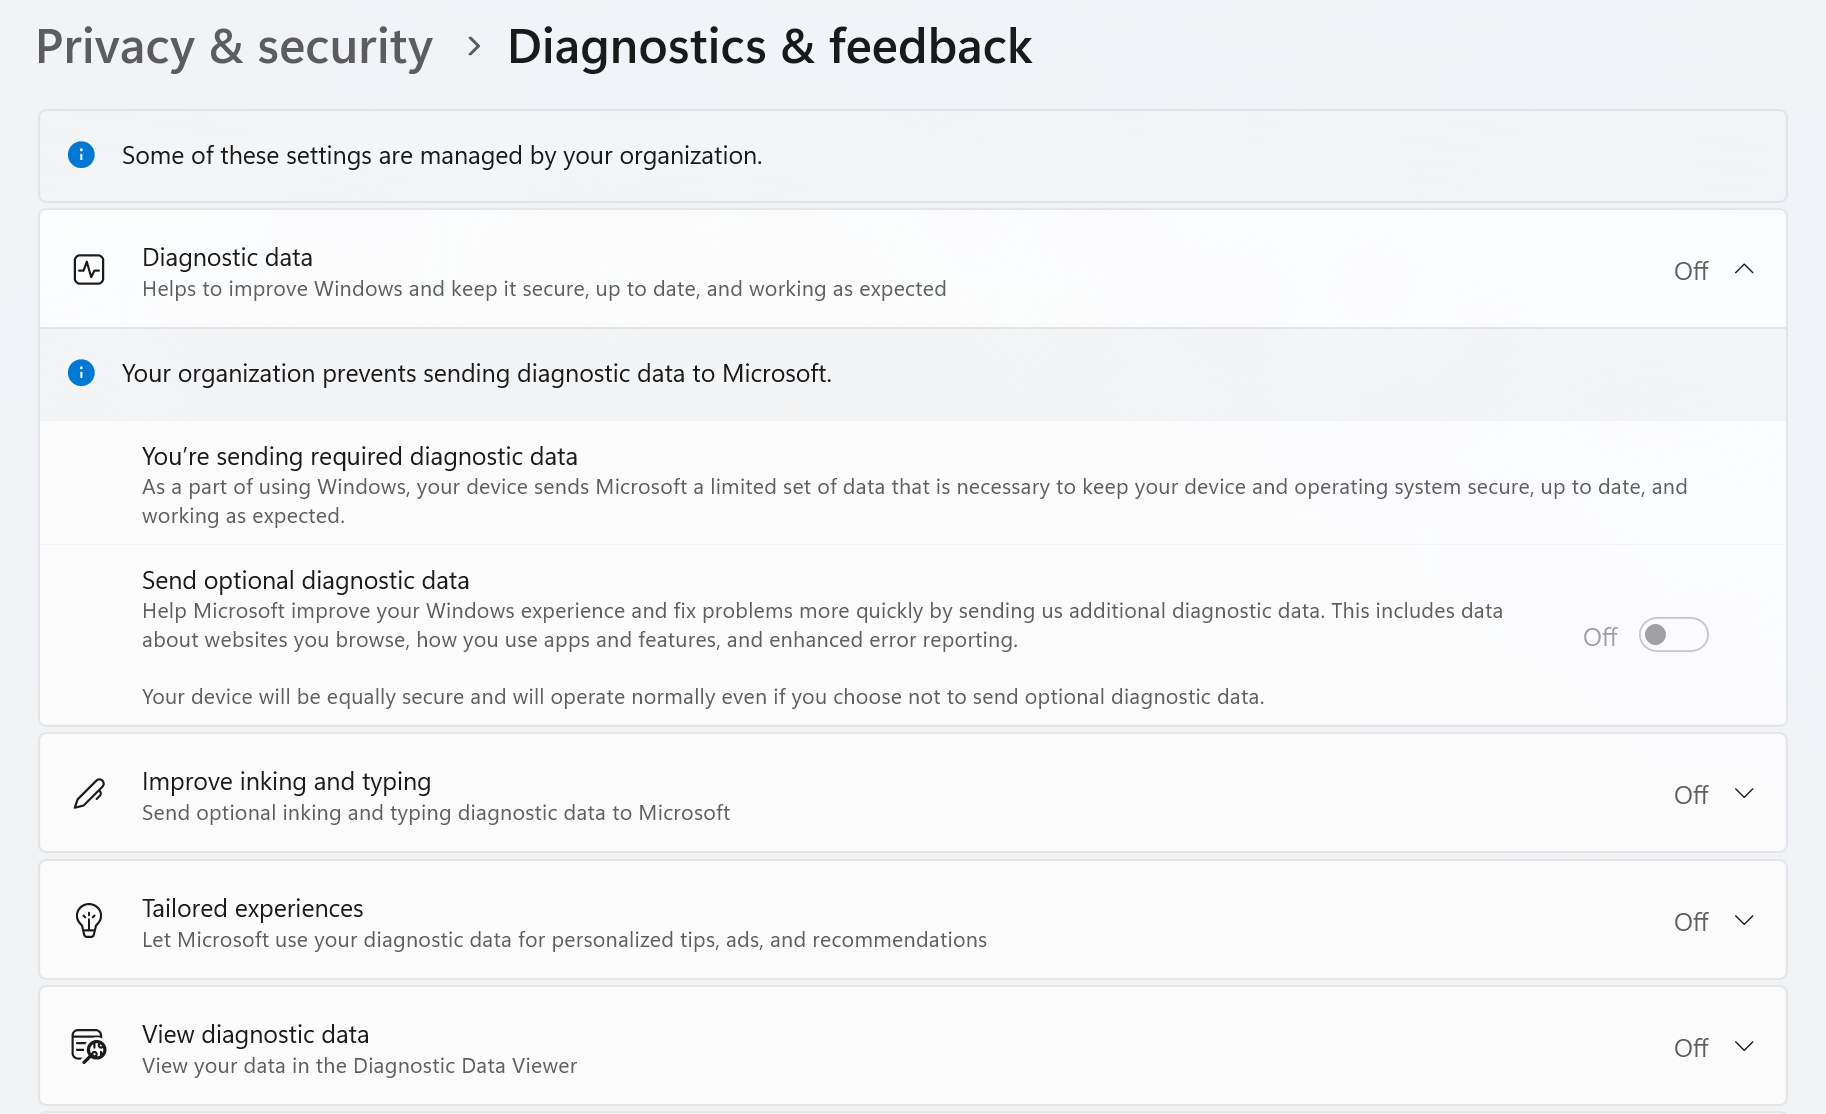Click the breadcrumb arrow separator
This screenshot has height=1114, width=1826.
click(474, 46)
